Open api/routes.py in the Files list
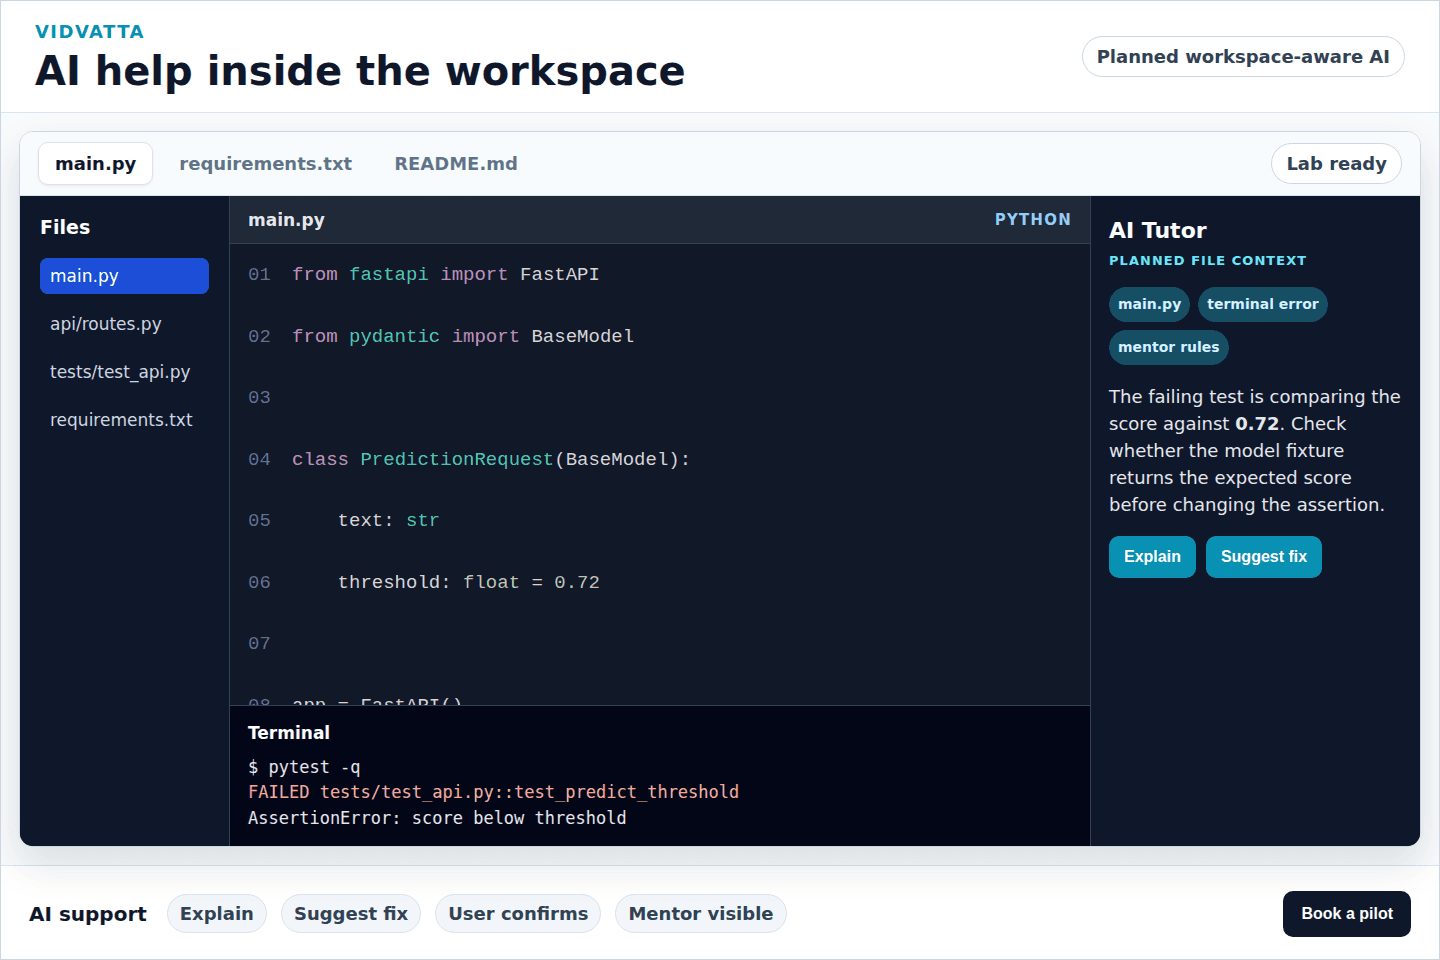This screenshot has height=960, width=1440. (124, 324)
